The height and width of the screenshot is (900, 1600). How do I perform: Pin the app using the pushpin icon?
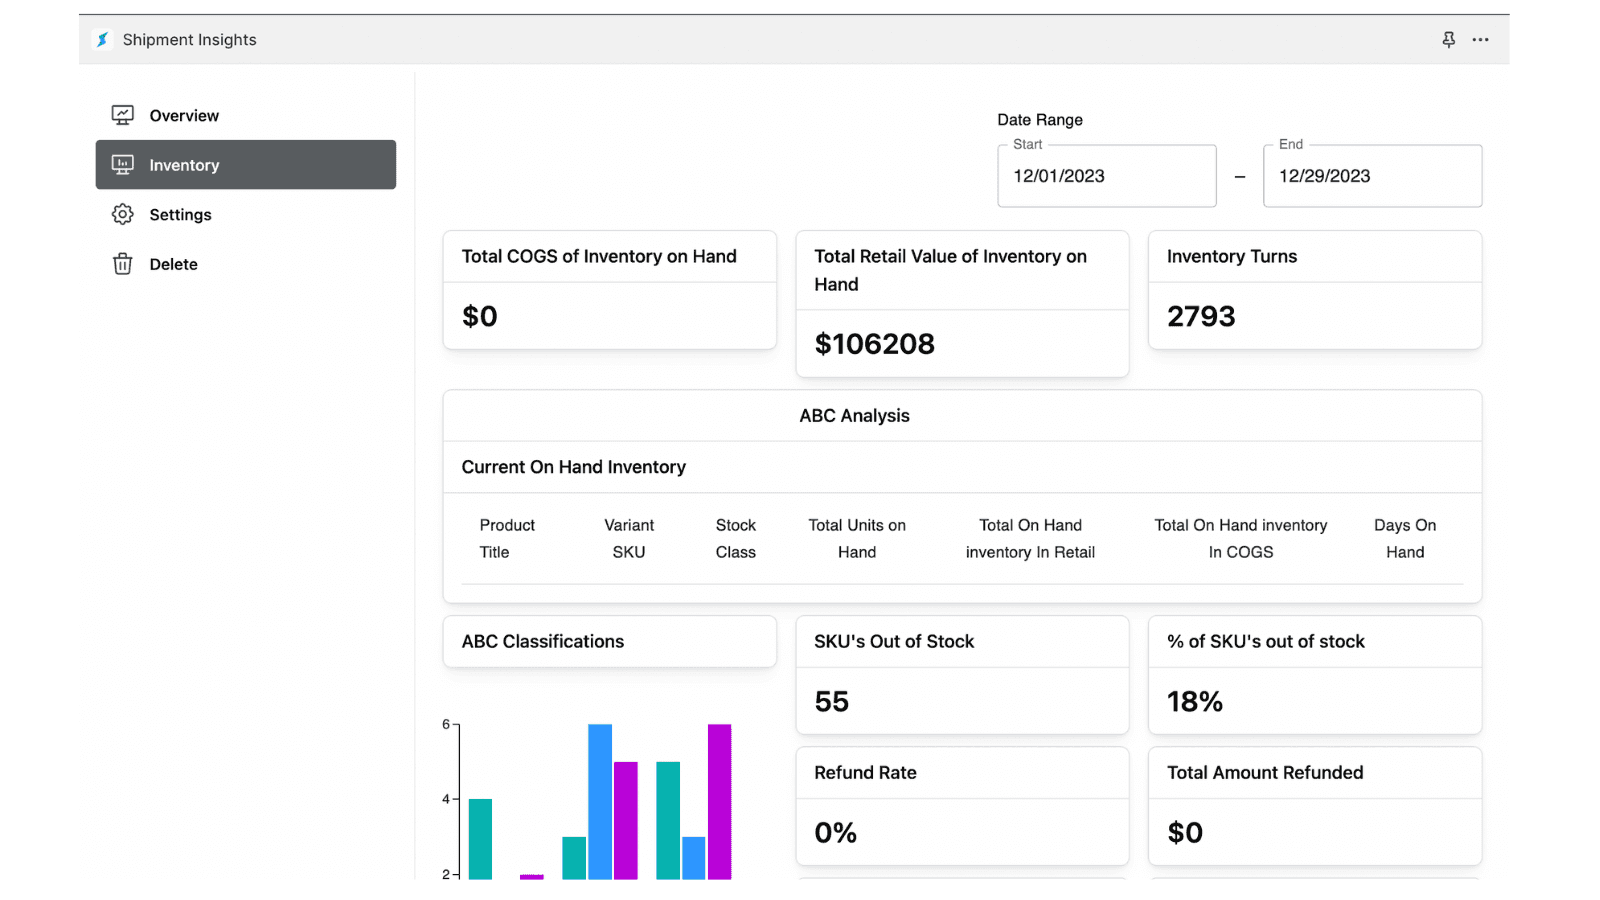(x=1448, y=39)
